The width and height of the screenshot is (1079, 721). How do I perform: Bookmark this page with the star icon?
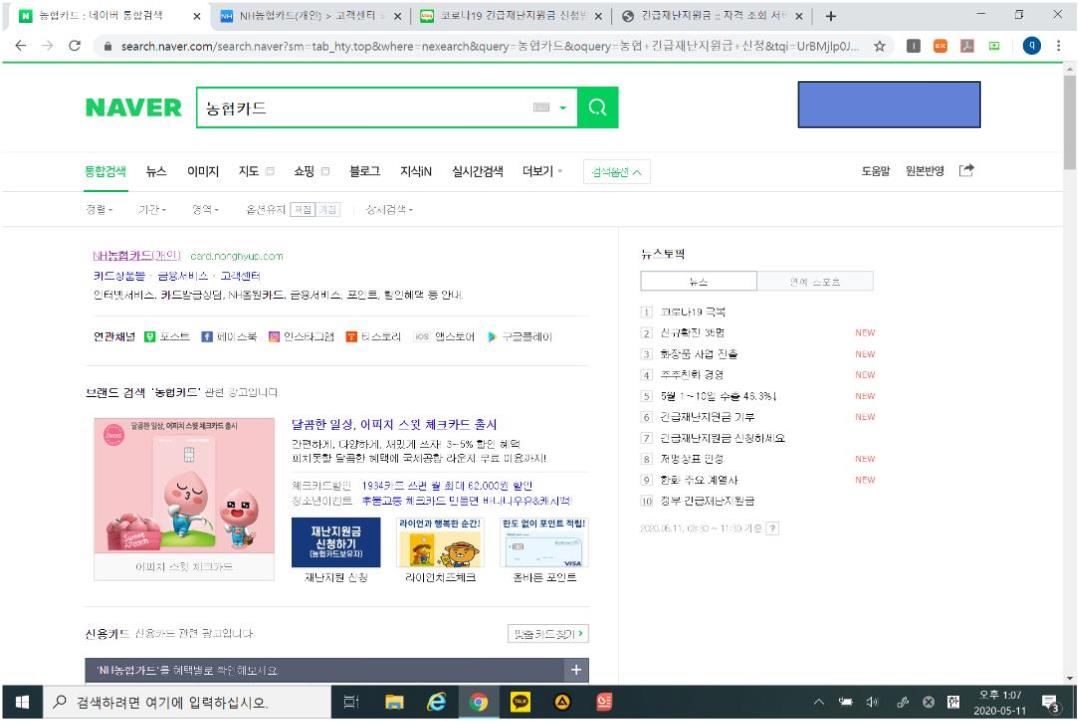[x=879, y=46]
